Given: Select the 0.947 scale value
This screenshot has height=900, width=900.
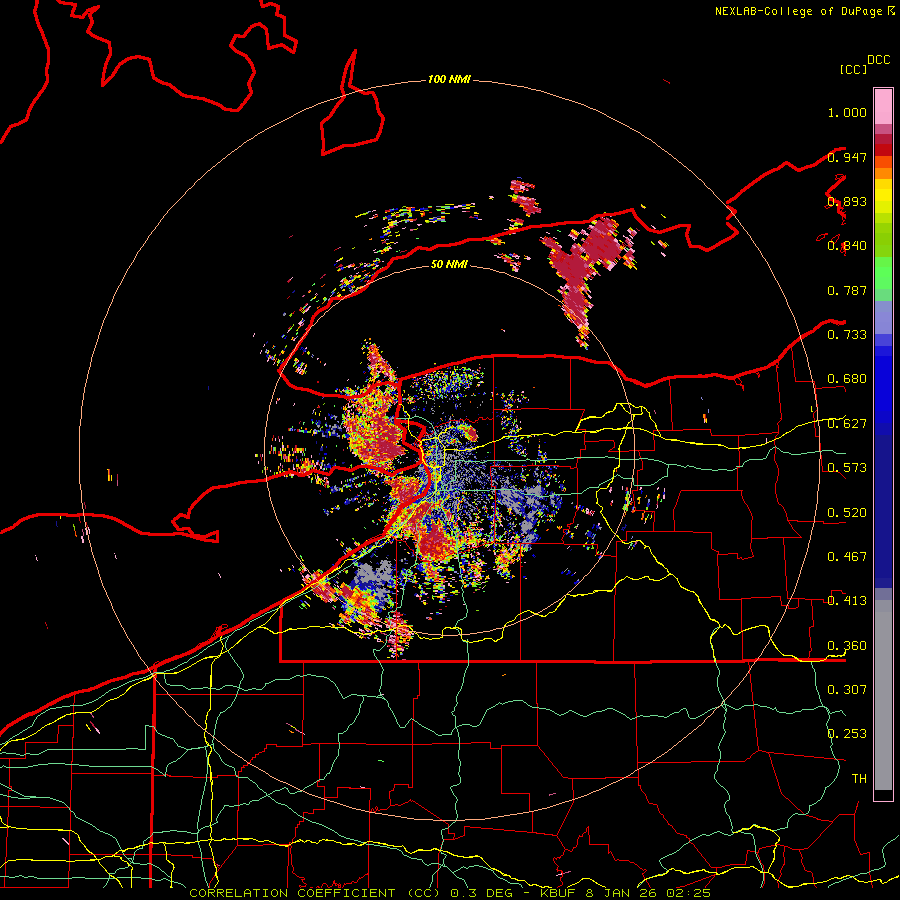Looking at the screenshot, I should point(847,157).
